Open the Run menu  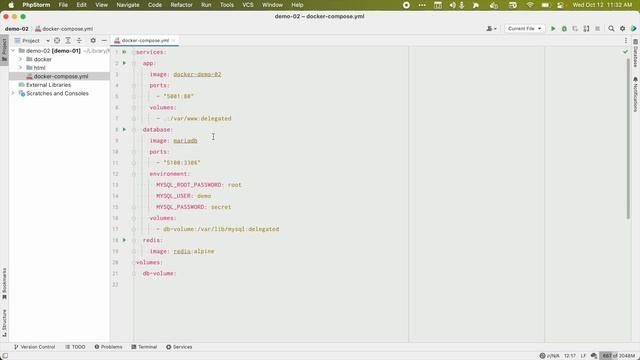[x=206, y=5]
